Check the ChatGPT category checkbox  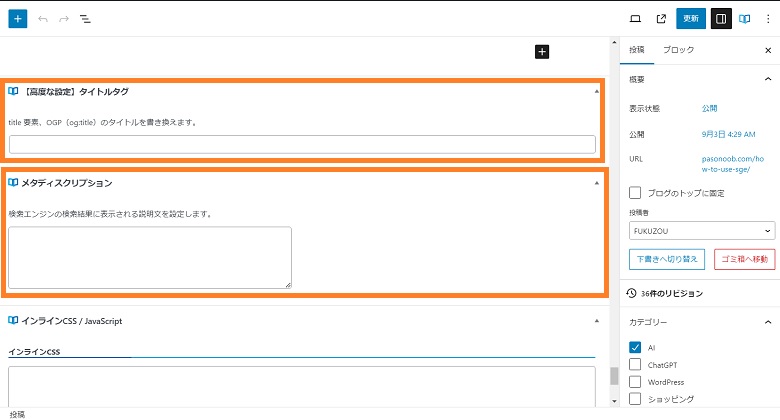635,364
